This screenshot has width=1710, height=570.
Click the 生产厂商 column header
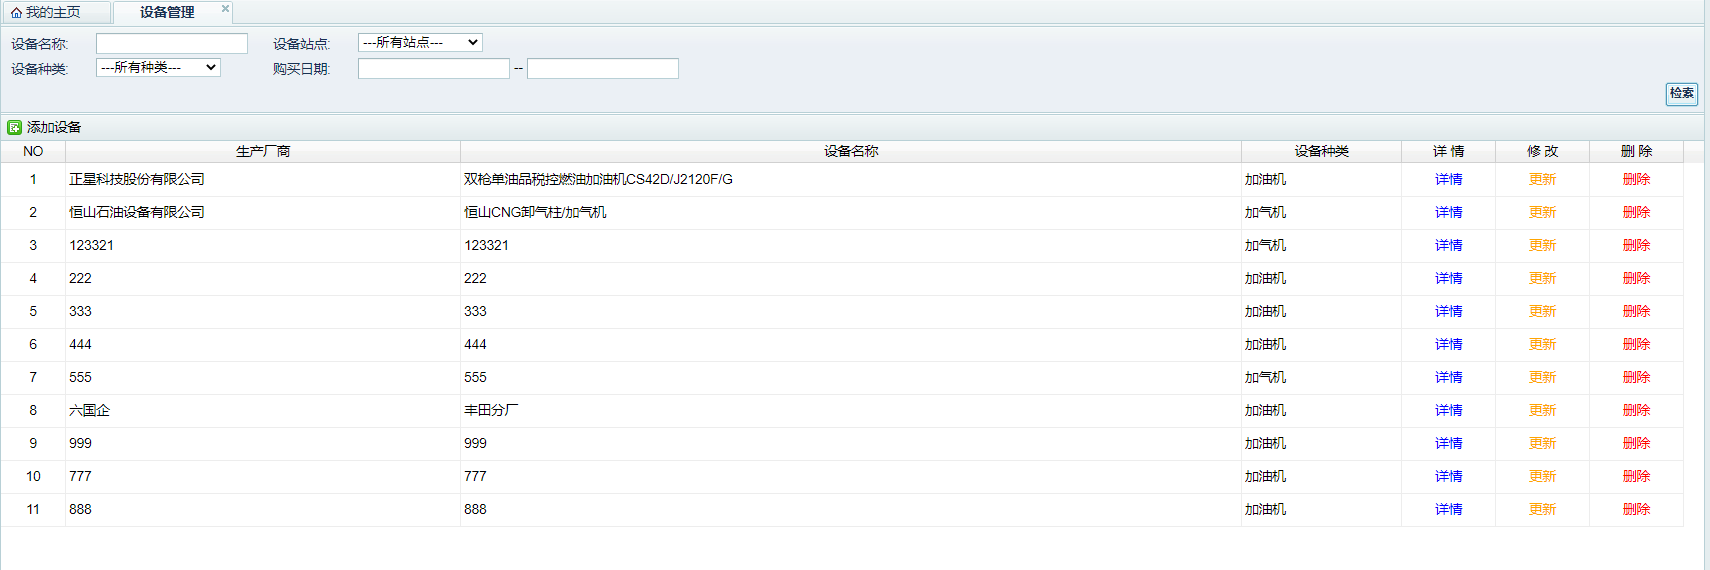(x=263, y=152)
